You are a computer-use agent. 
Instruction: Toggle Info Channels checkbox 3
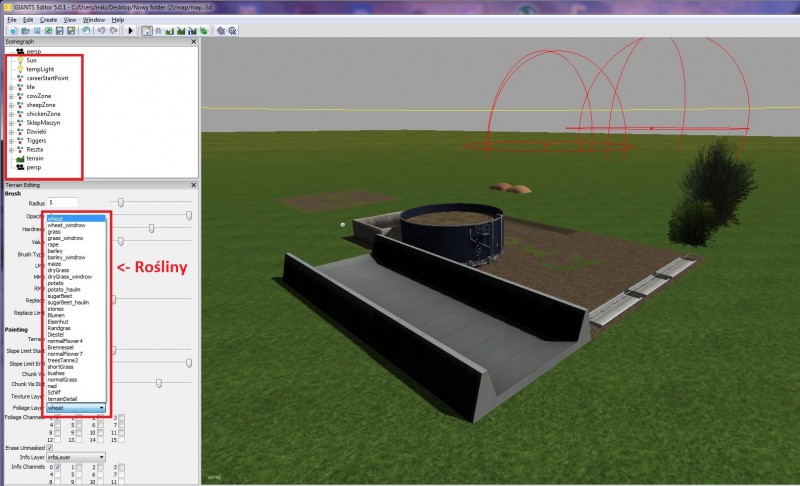pos(121,467)
